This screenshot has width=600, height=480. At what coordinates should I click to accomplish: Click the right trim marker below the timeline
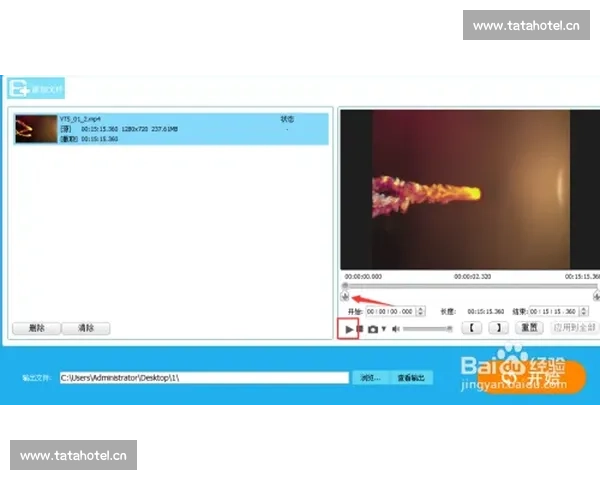pyautogui.click(x=597, y=297)
